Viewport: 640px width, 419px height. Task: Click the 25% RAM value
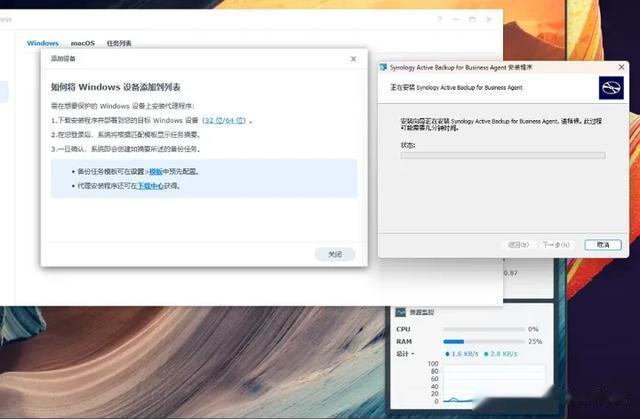coord(535,341)
